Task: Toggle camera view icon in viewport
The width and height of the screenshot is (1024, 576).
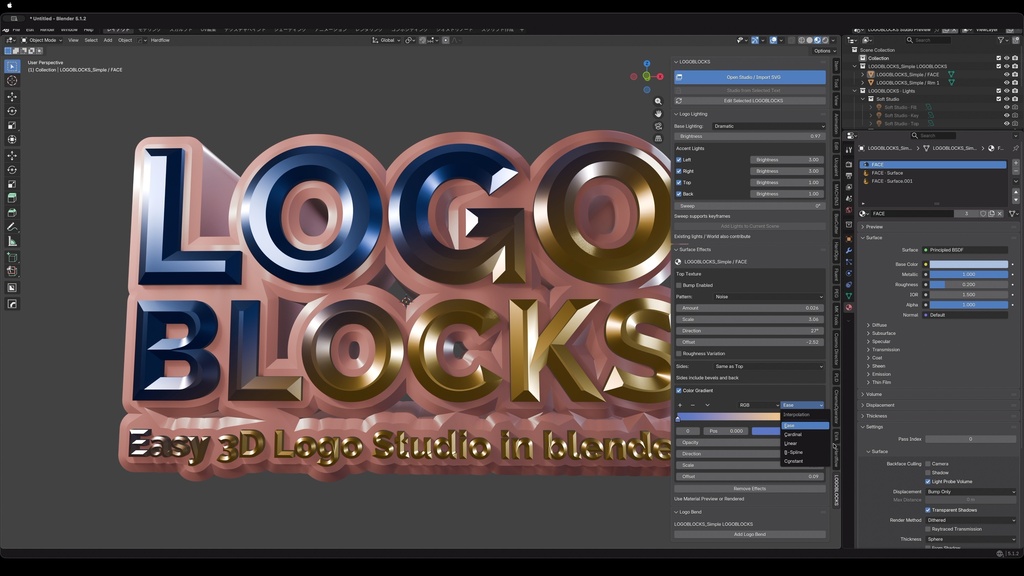Action: [658, 126]
